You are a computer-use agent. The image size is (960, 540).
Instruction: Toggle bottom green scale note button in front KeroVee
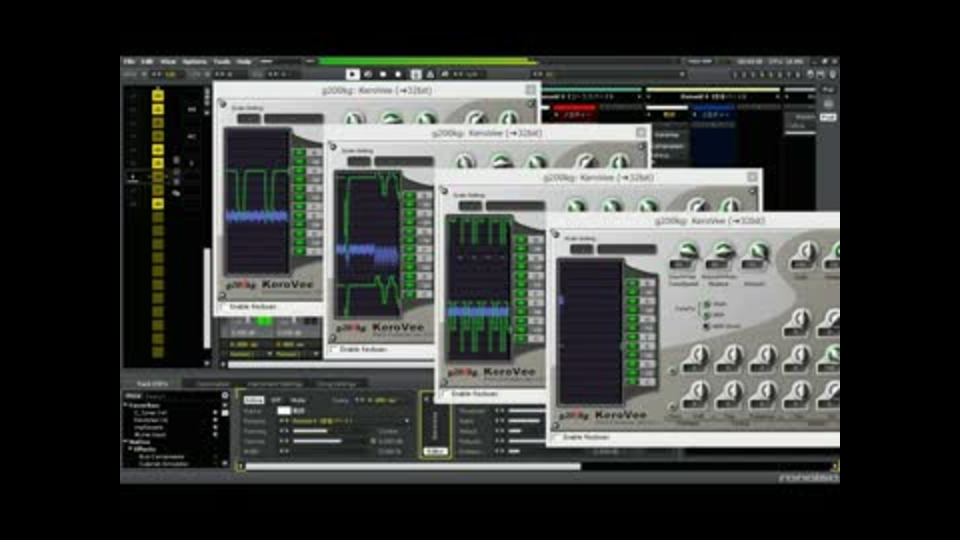pyautogui.click(x=632, y=382)
